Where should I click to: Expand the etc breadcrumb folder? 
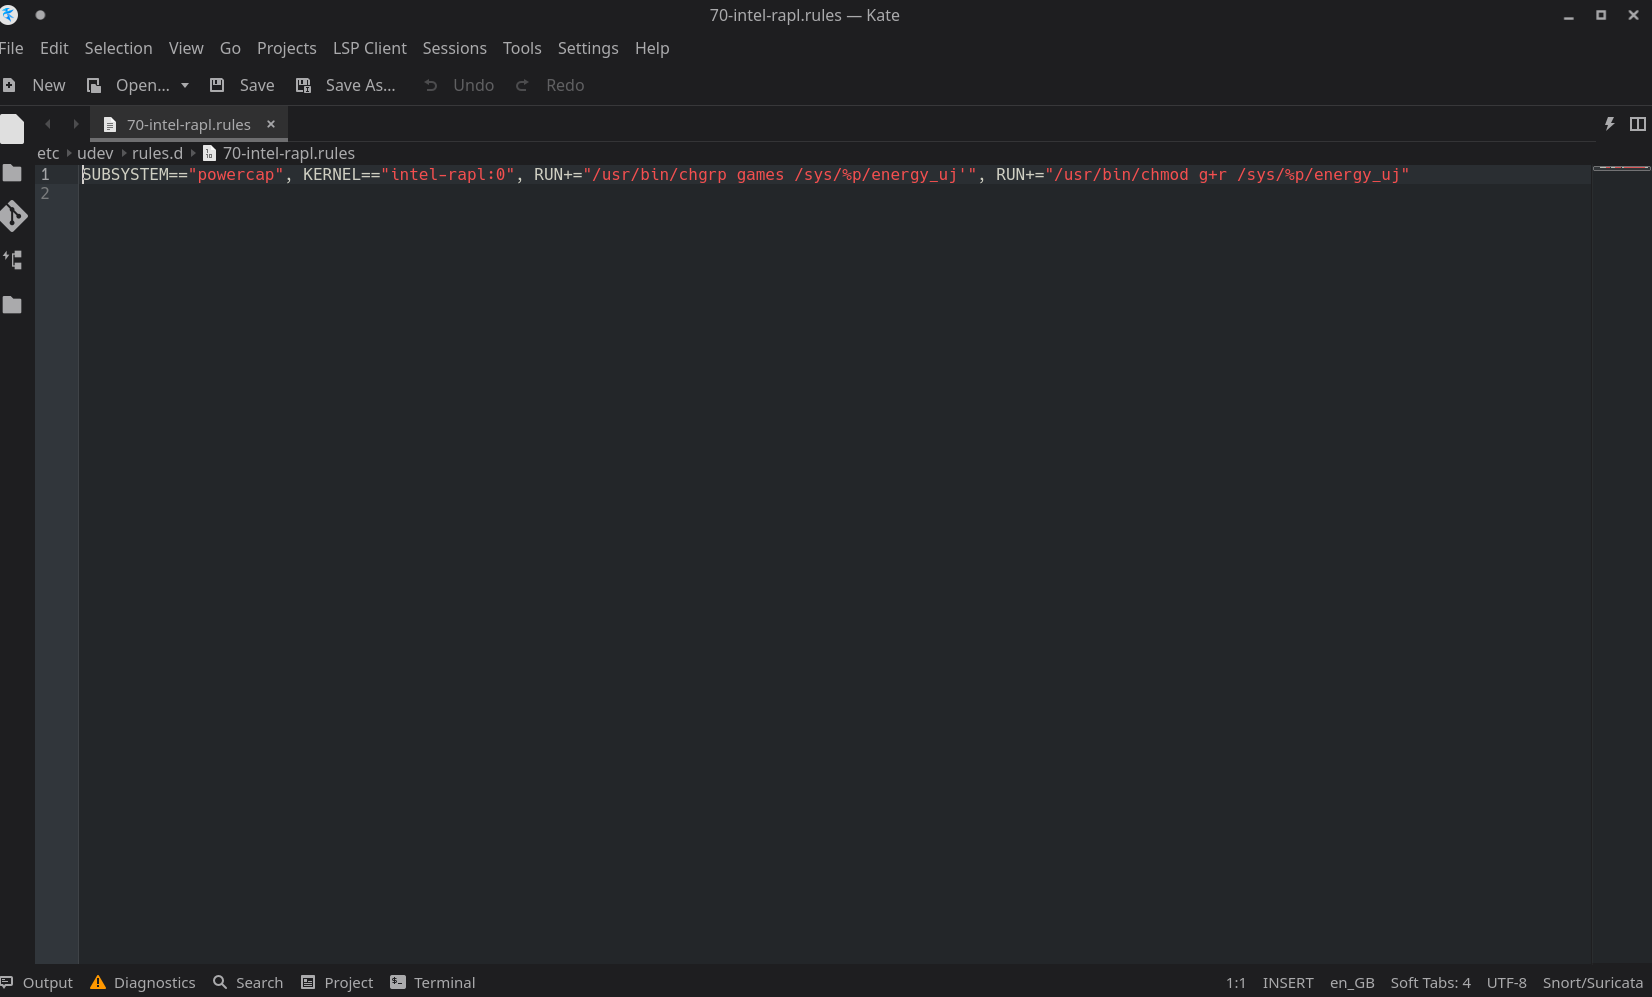click(x=48, y=153)
